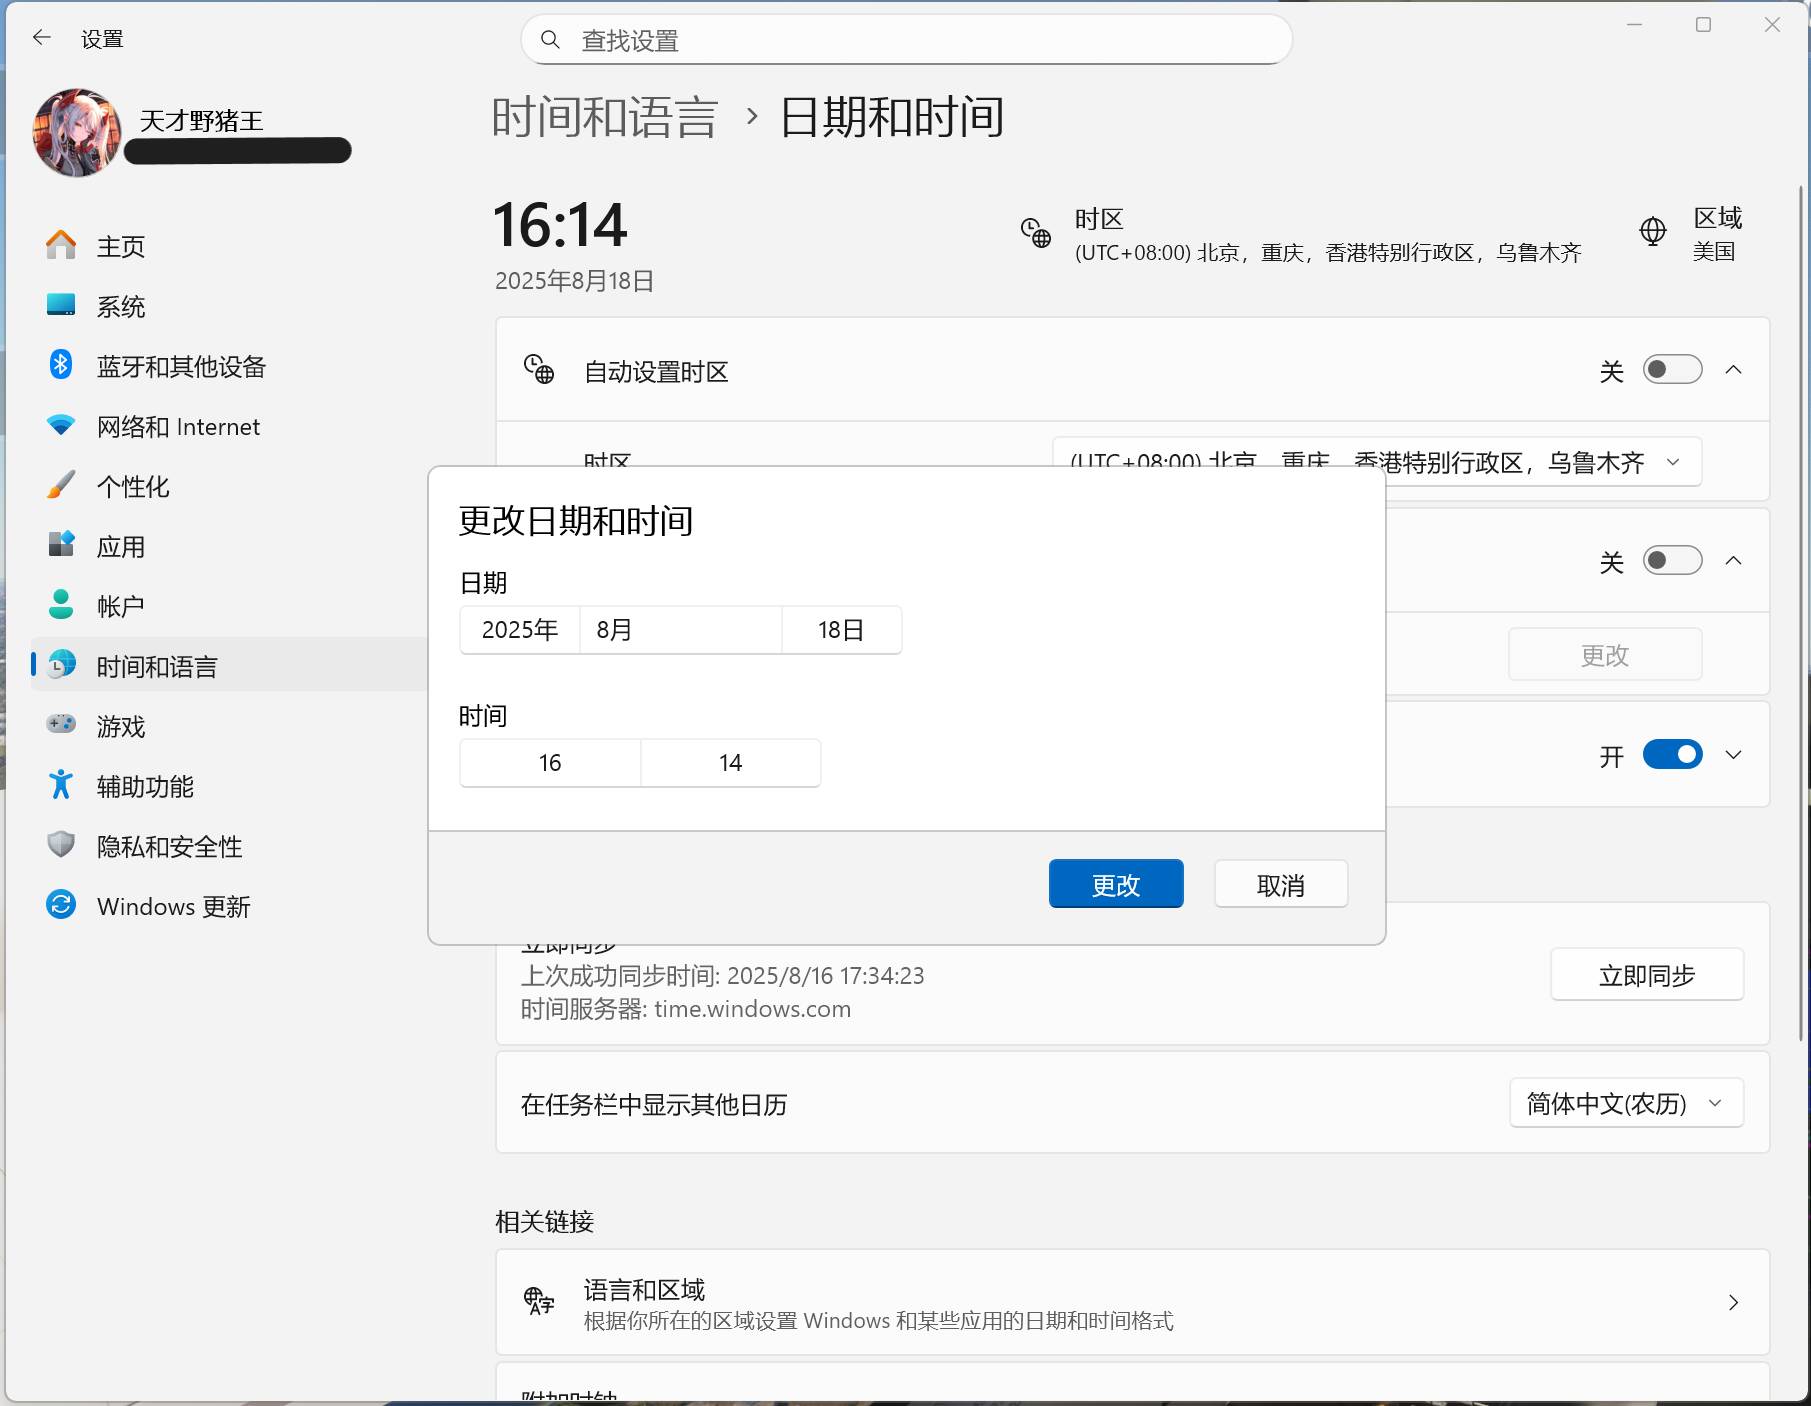The image size is (1811, 1406).
Task: Collapse the 自动设置时区 section chevron
Action: pyautogui.click(x=1734, y=370)
